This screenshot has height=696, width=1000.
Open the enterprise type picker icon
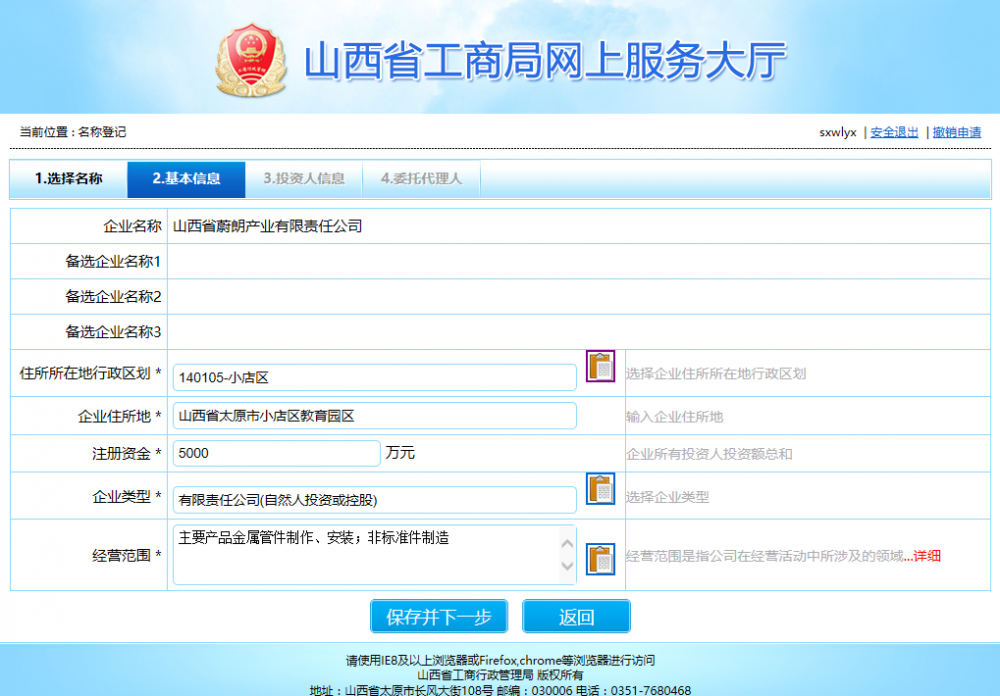pyautogui.click(x=599, y=489)
